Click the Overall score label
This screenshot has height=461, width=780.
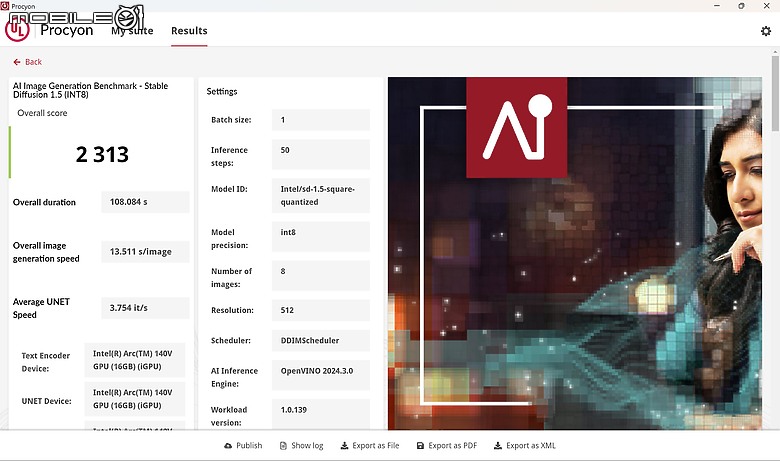pyautogui.click(x=42, y=113)
